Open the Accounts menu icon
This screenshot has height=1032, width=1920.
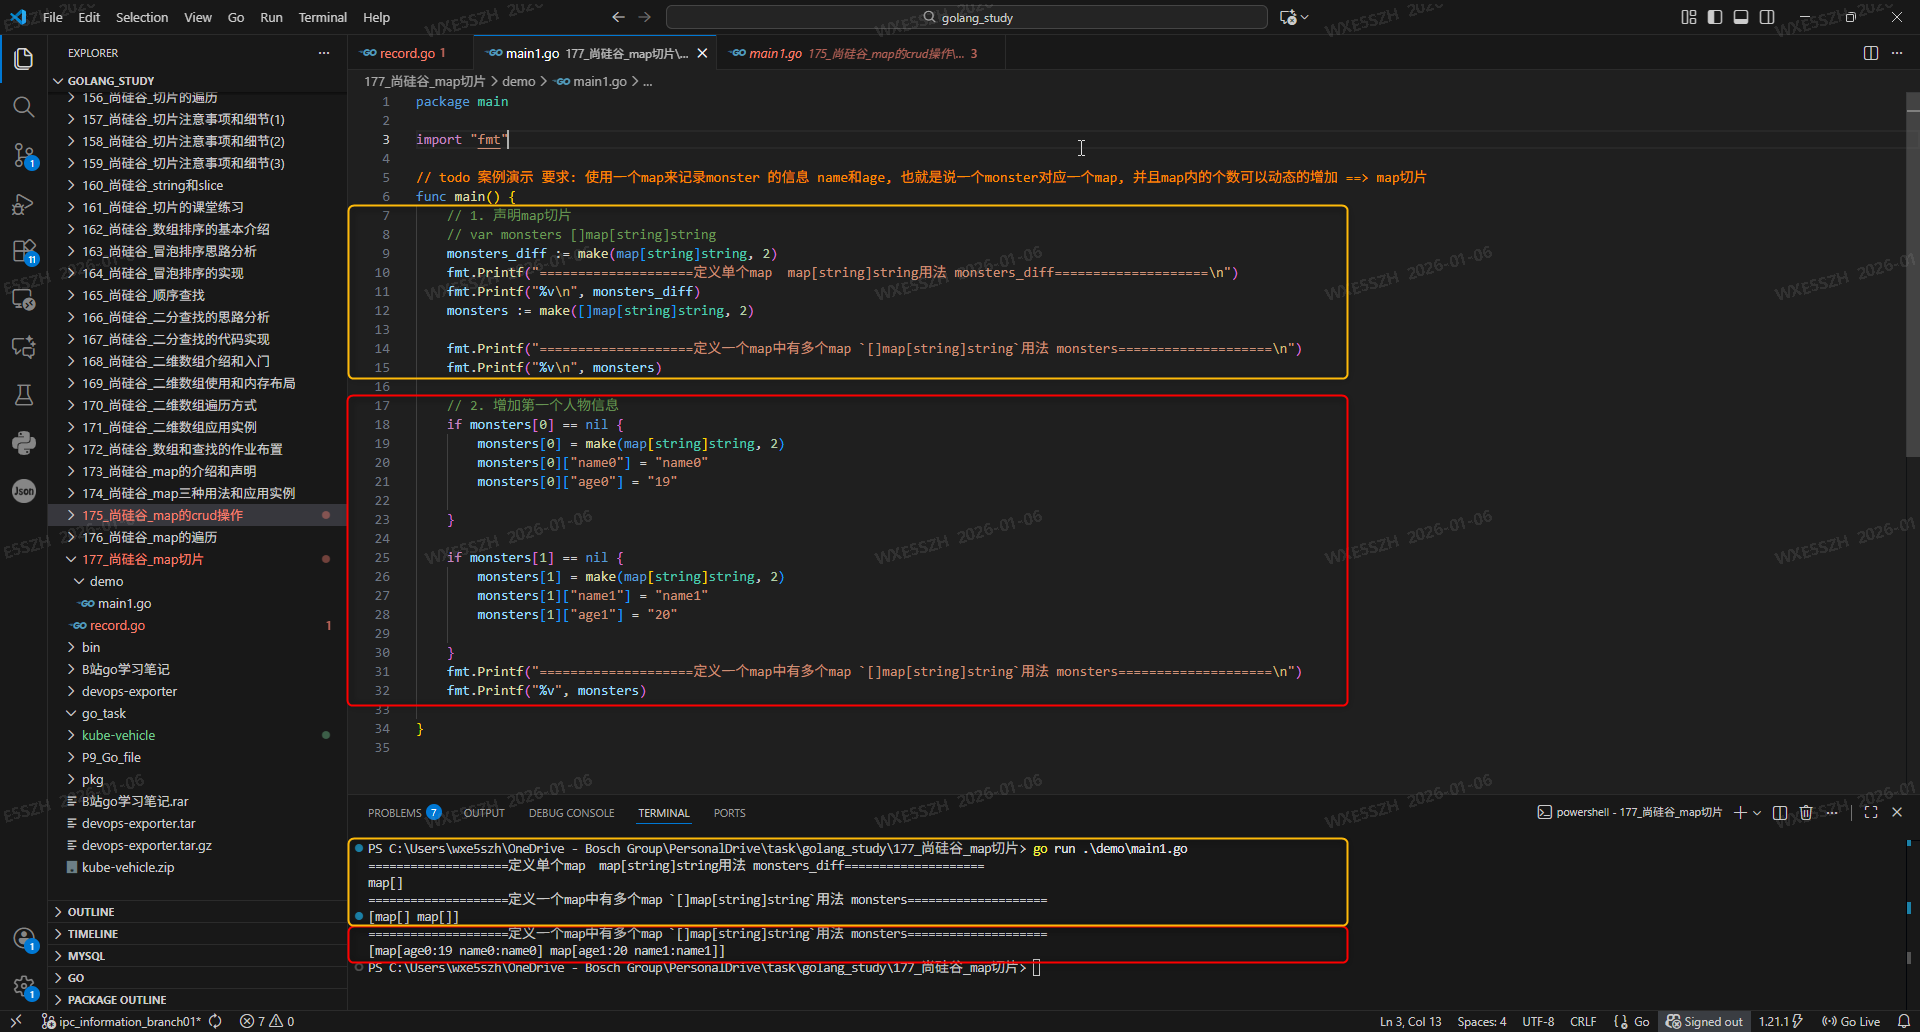pyautogui.click(x=24, y=939)
